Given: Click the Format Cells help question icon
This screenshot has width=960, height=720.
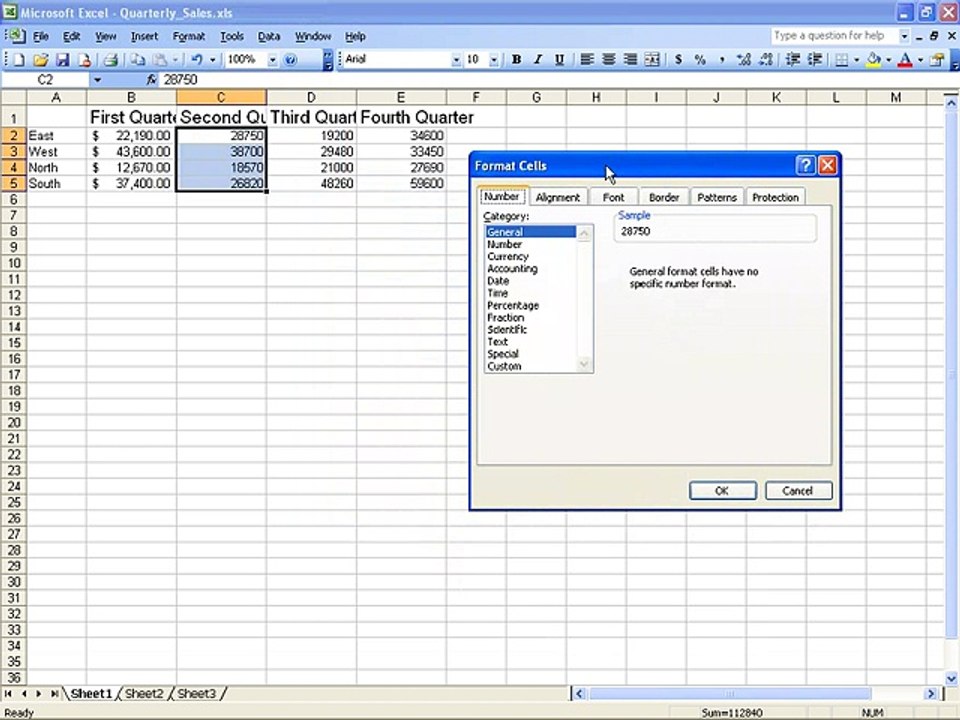Looking at the screenshot, I should tap(806, 165).
